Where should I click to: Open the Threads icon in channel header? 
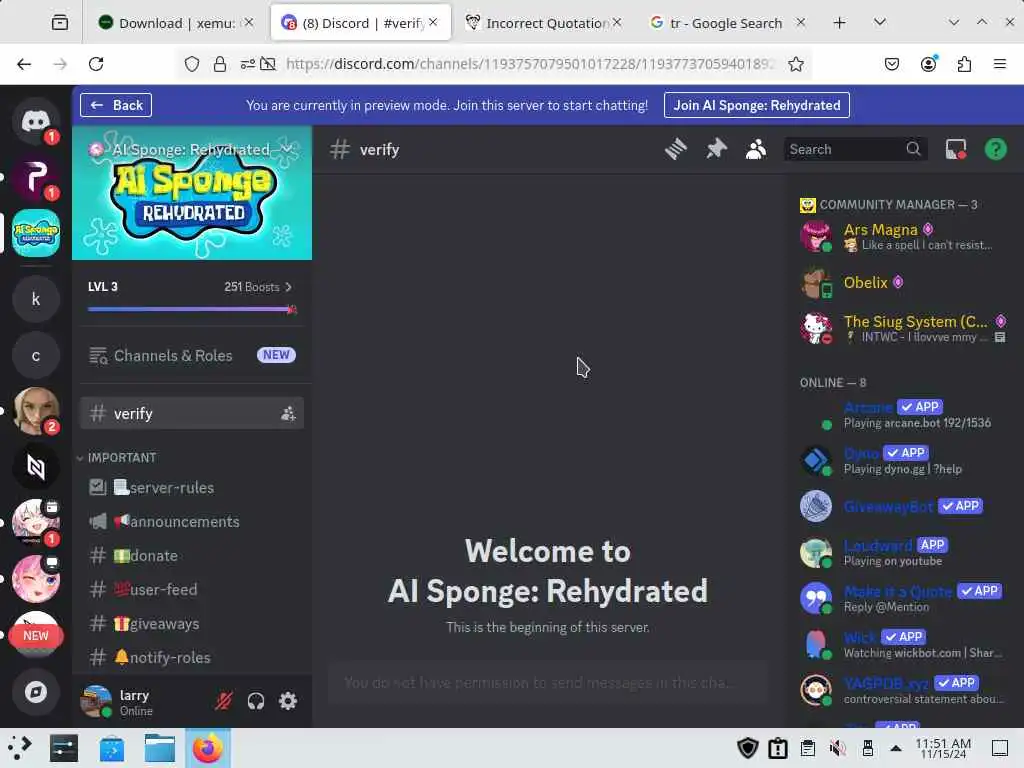(x=676, y=150)
